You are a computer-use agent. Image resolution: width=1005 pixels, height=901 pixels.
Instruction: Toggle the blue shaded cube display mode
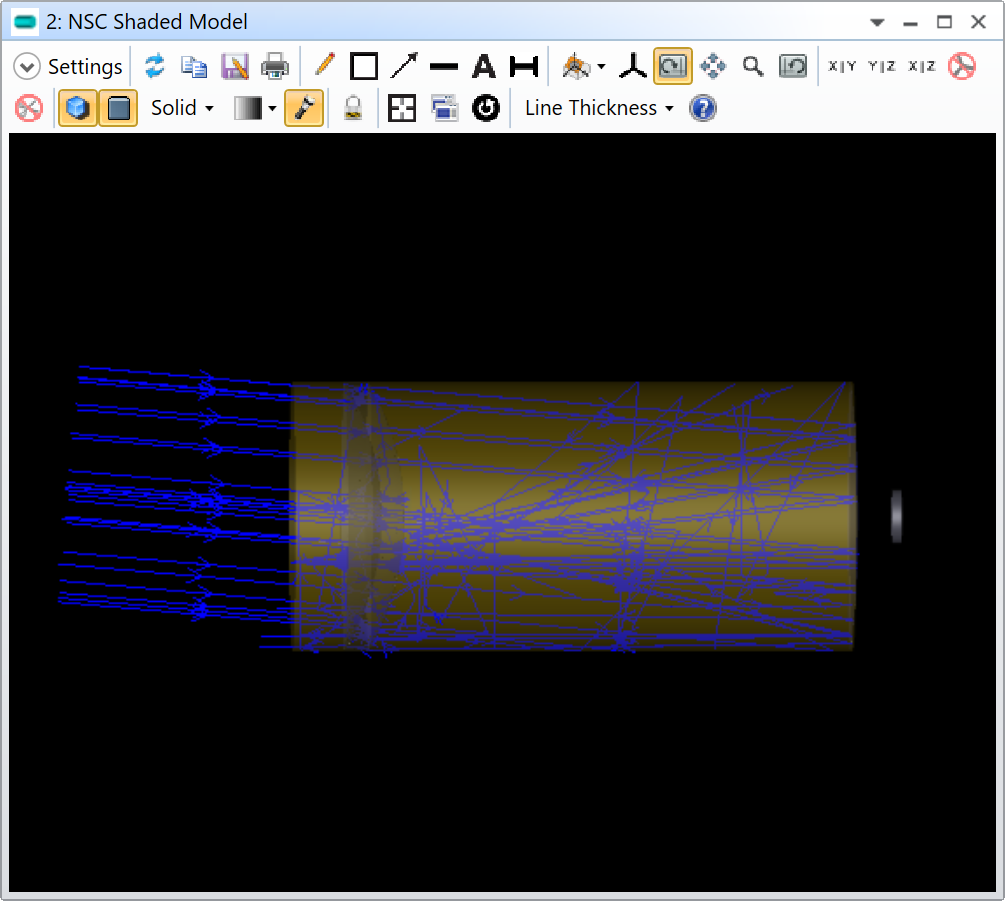pos(78,108)
